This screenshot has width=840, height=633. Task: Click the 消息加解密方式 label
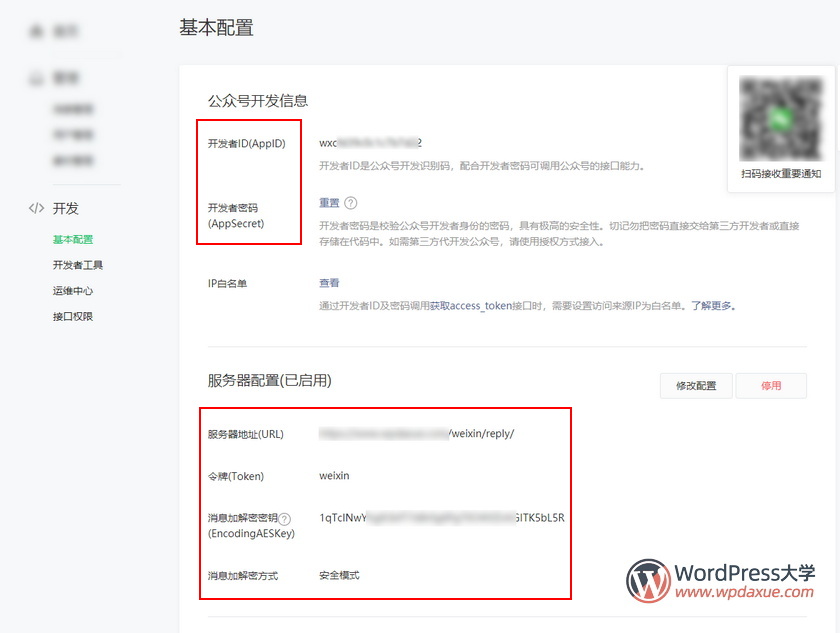coord(243,576)
